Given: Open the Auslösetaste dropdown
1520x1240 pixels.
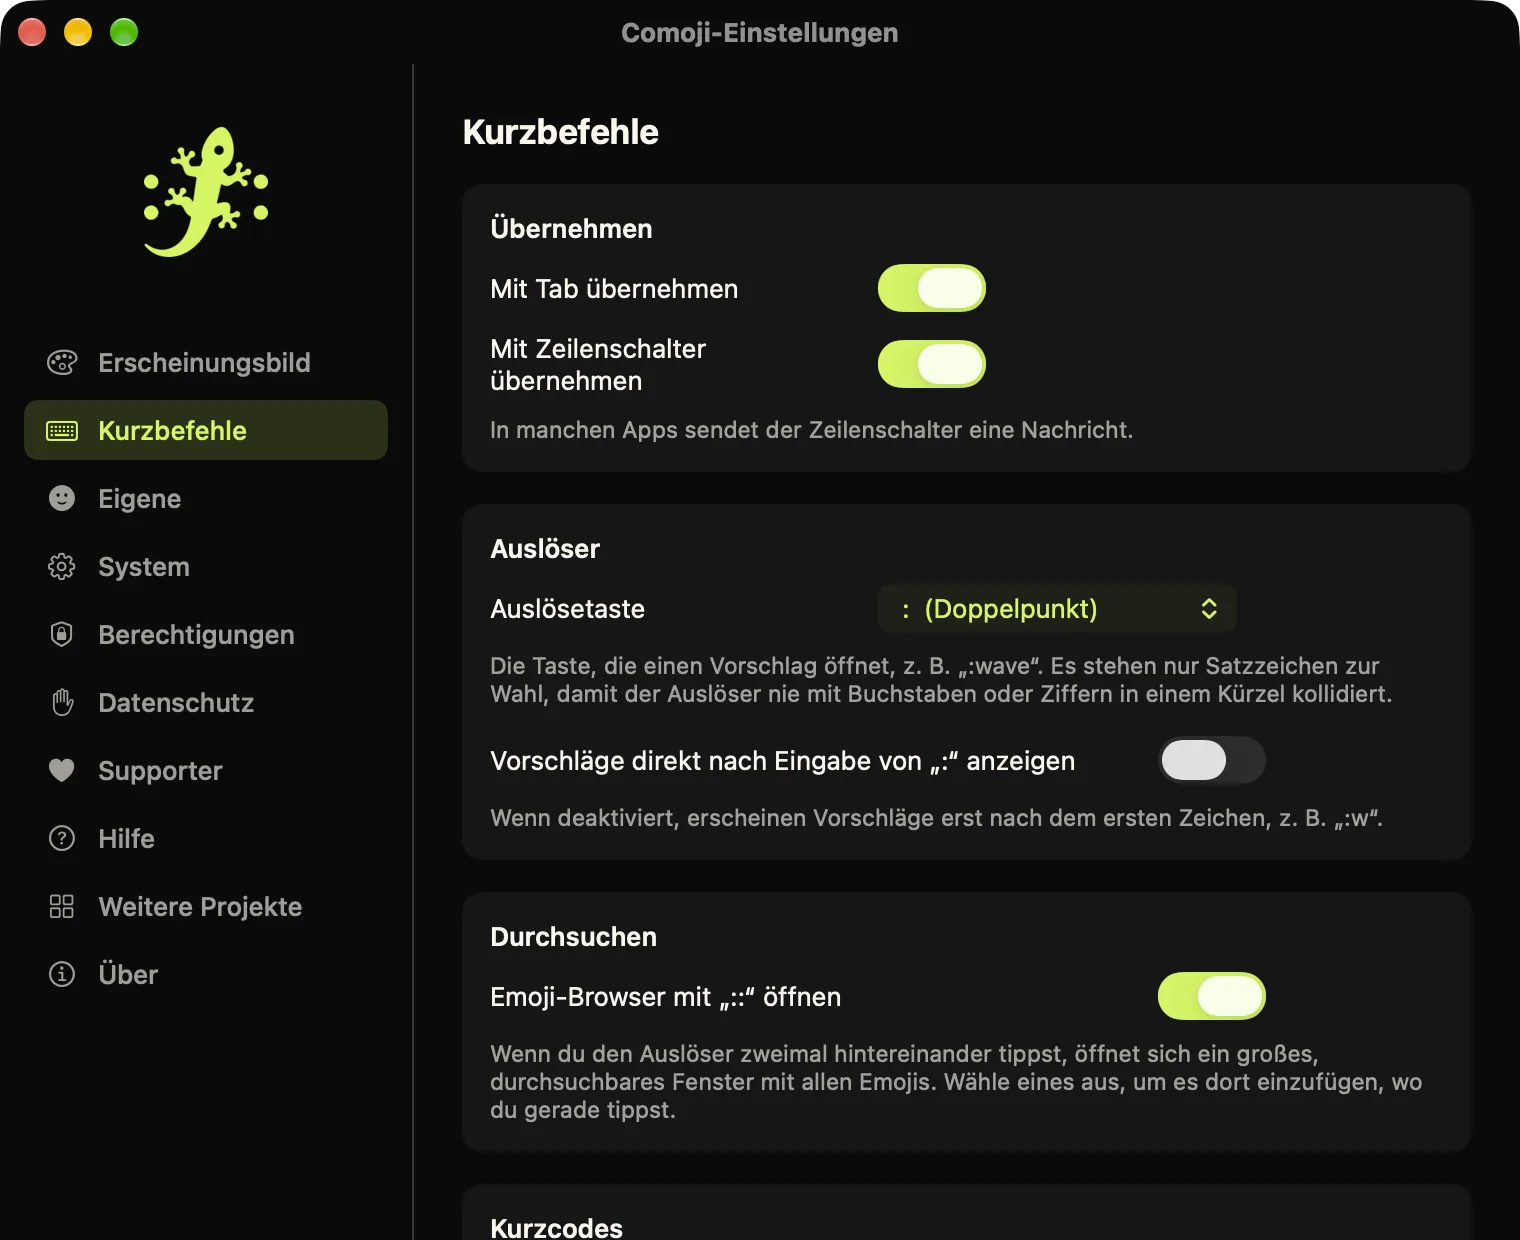Looking at the screenshot, I should (x=1057, y=609).
